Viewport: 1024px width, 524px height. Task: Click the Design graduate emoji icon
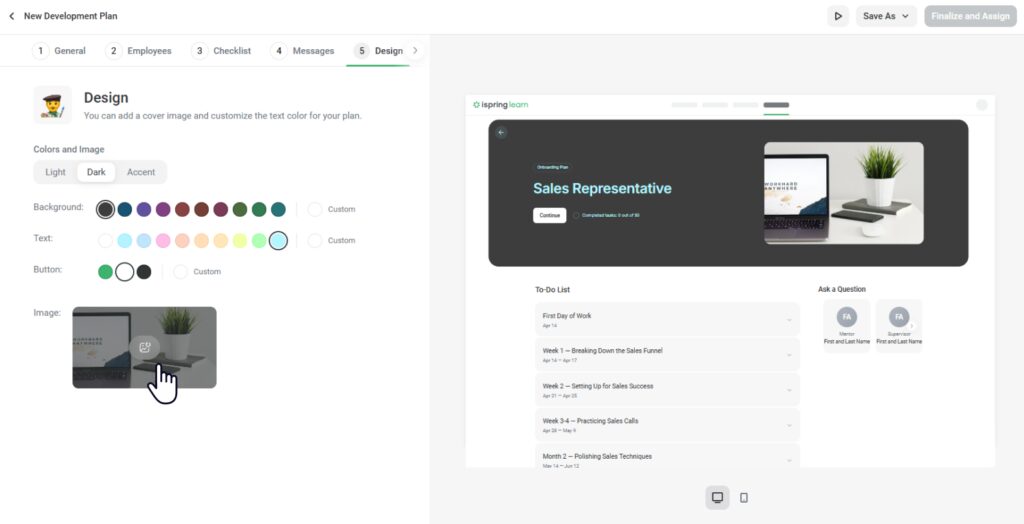point(53,105)
